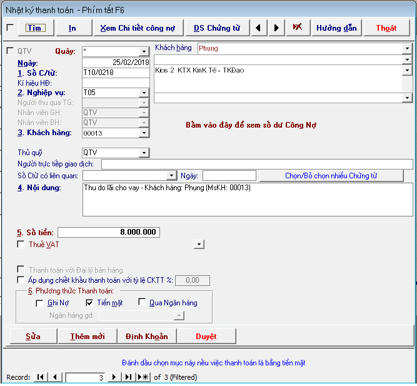The width and height of the screenshot is (417, 386).
Task: Jump to last record in navigator
Action: click(x=128, y=377)
